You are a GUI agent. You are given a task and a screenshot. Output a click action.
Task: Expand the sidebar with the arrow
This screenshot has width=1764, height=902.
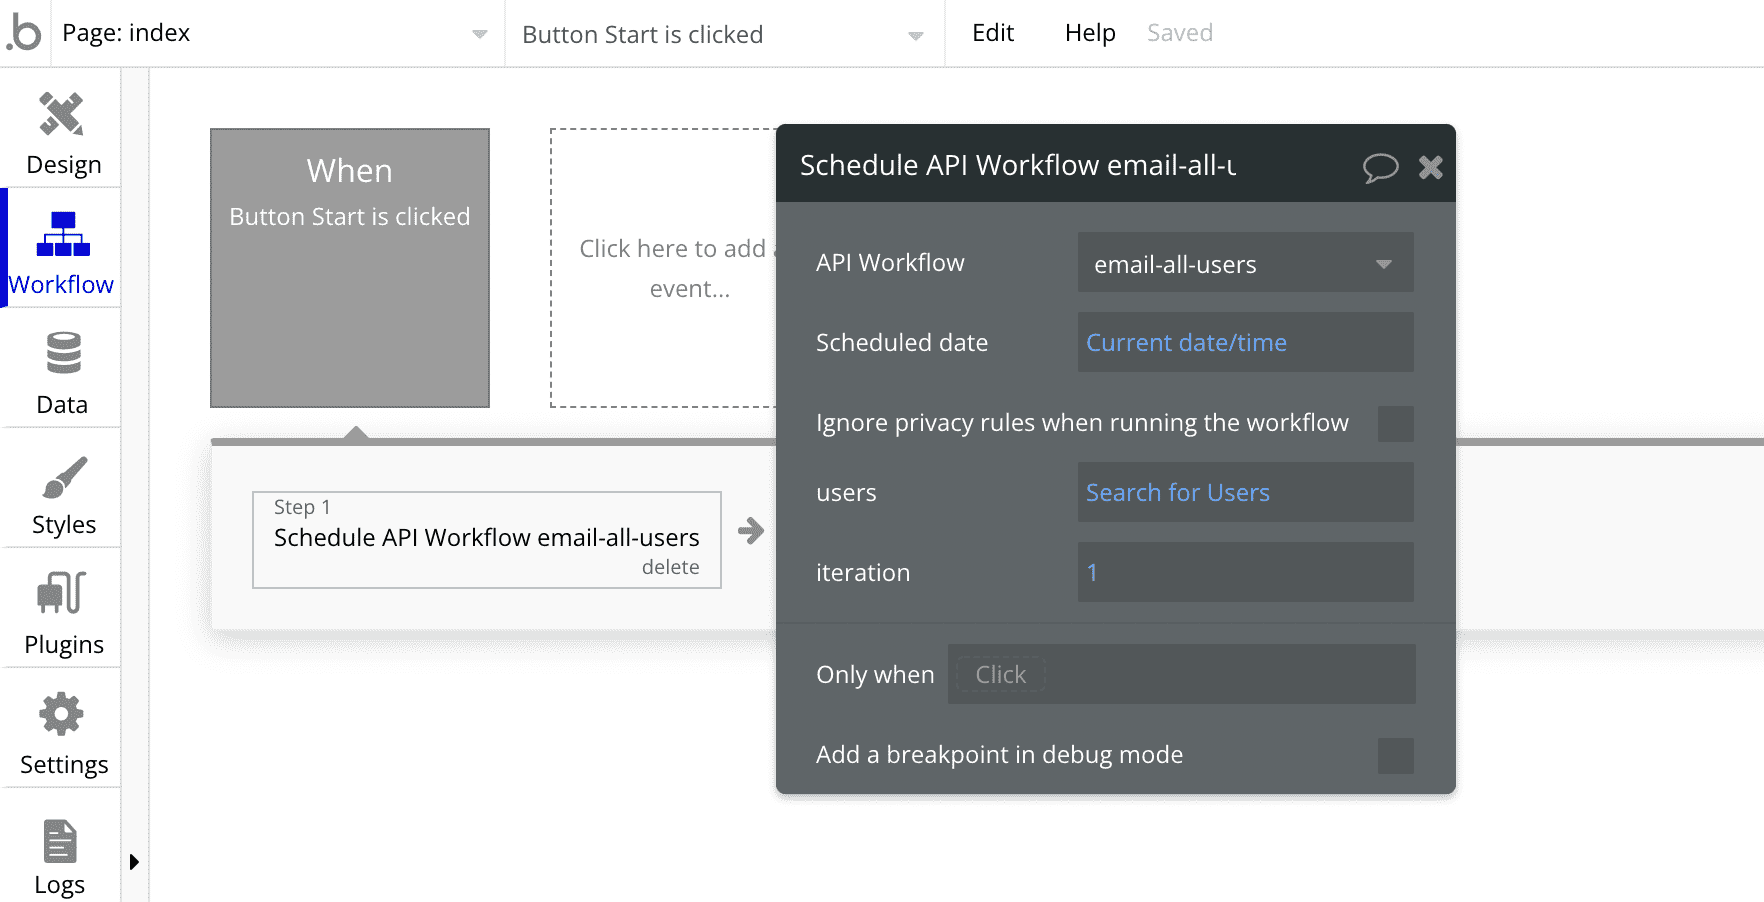pos(135,861)
